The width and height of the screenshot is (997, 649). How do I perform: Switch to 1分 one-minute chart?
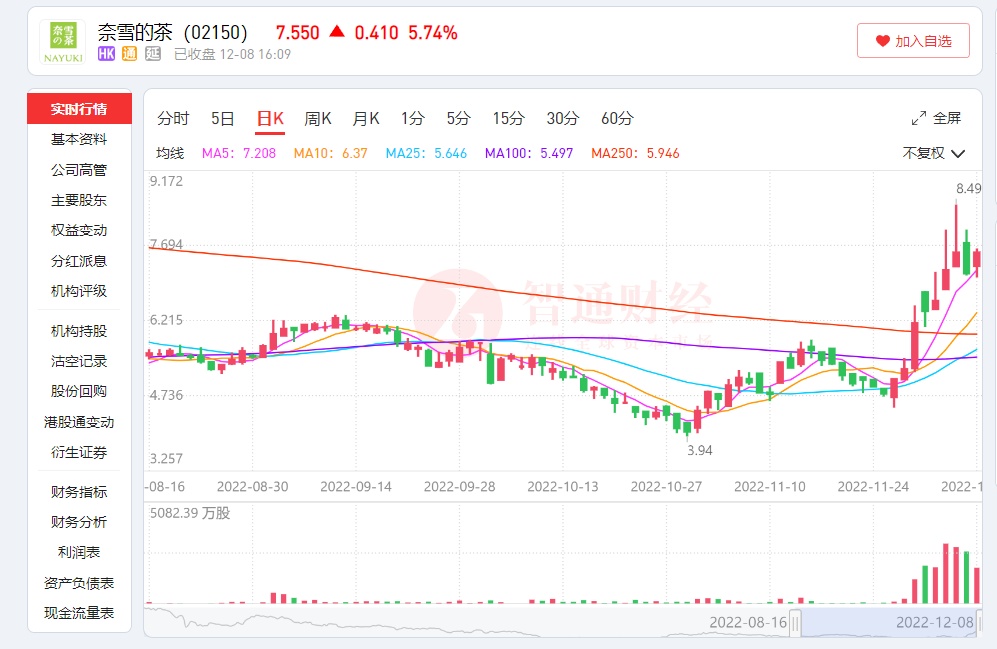(x=413, y=118)
